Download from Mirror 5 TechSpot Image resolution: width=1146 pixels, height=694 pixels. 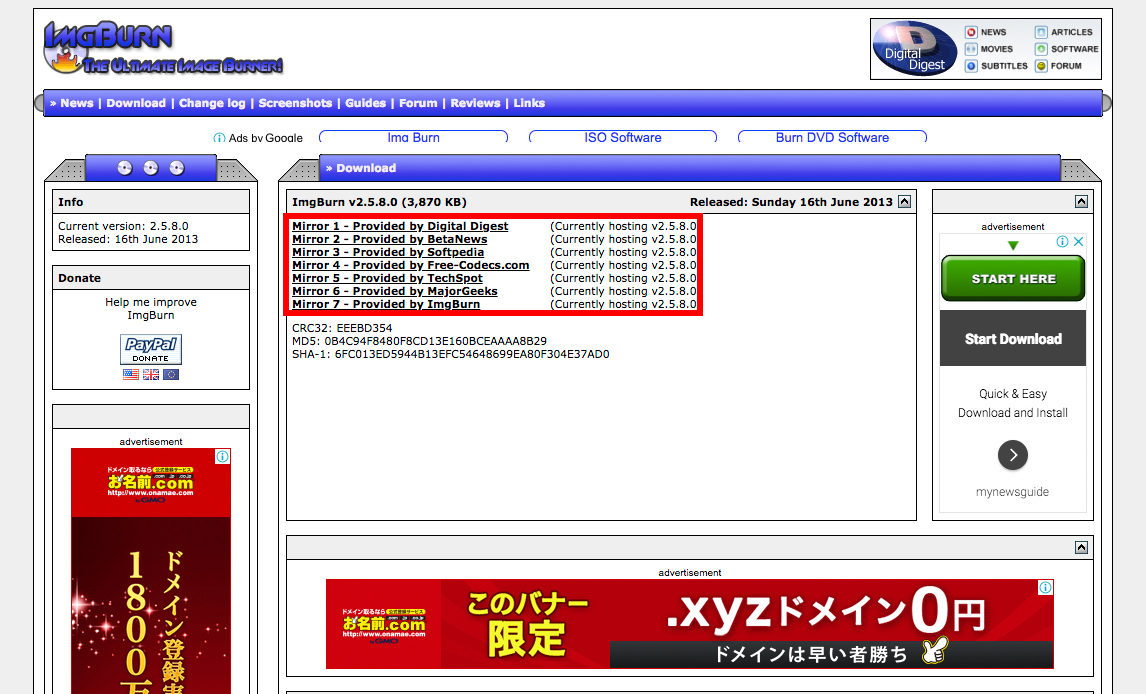[x=387, y=278]
